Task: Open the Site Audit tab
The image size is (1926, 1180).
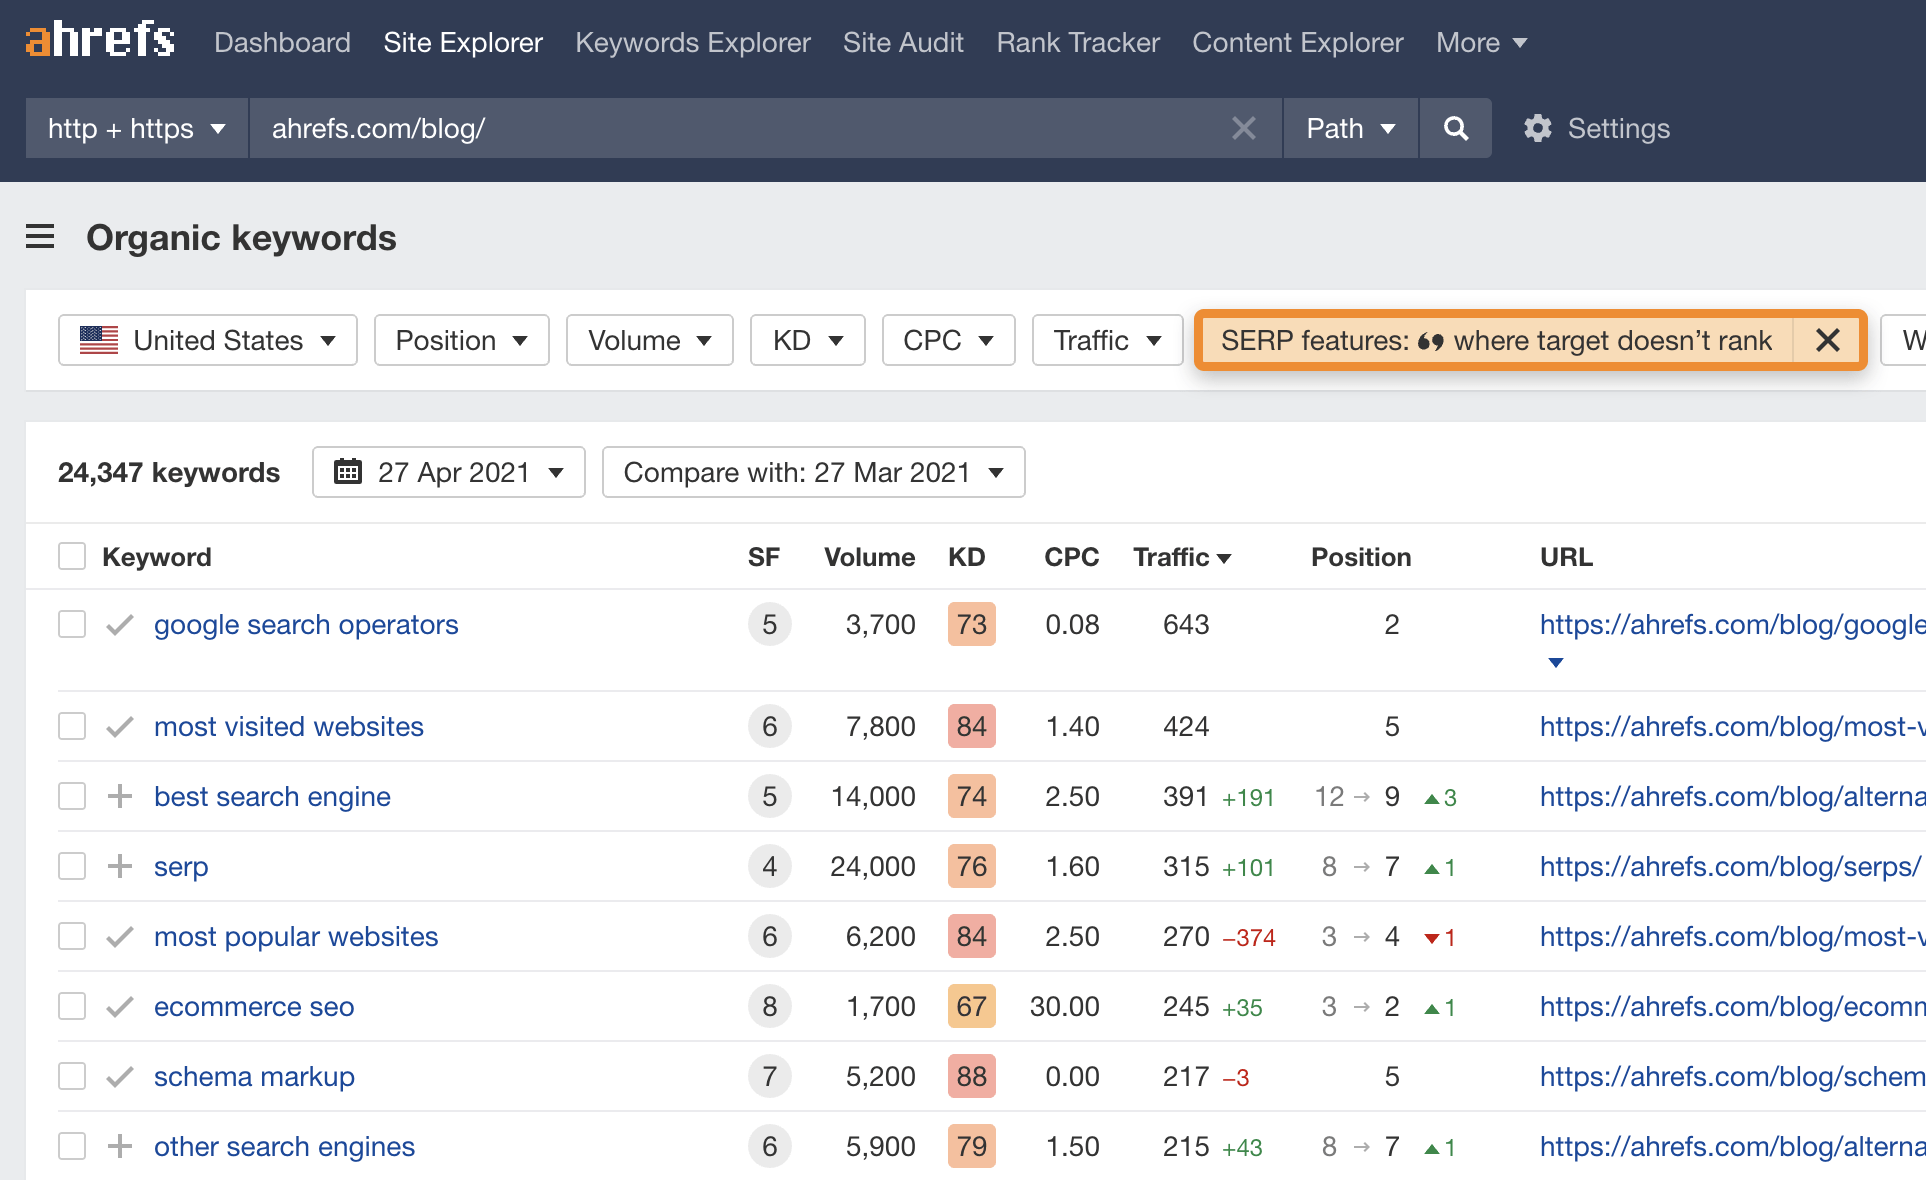Action: pyautogui.click(x=903, y=43)
